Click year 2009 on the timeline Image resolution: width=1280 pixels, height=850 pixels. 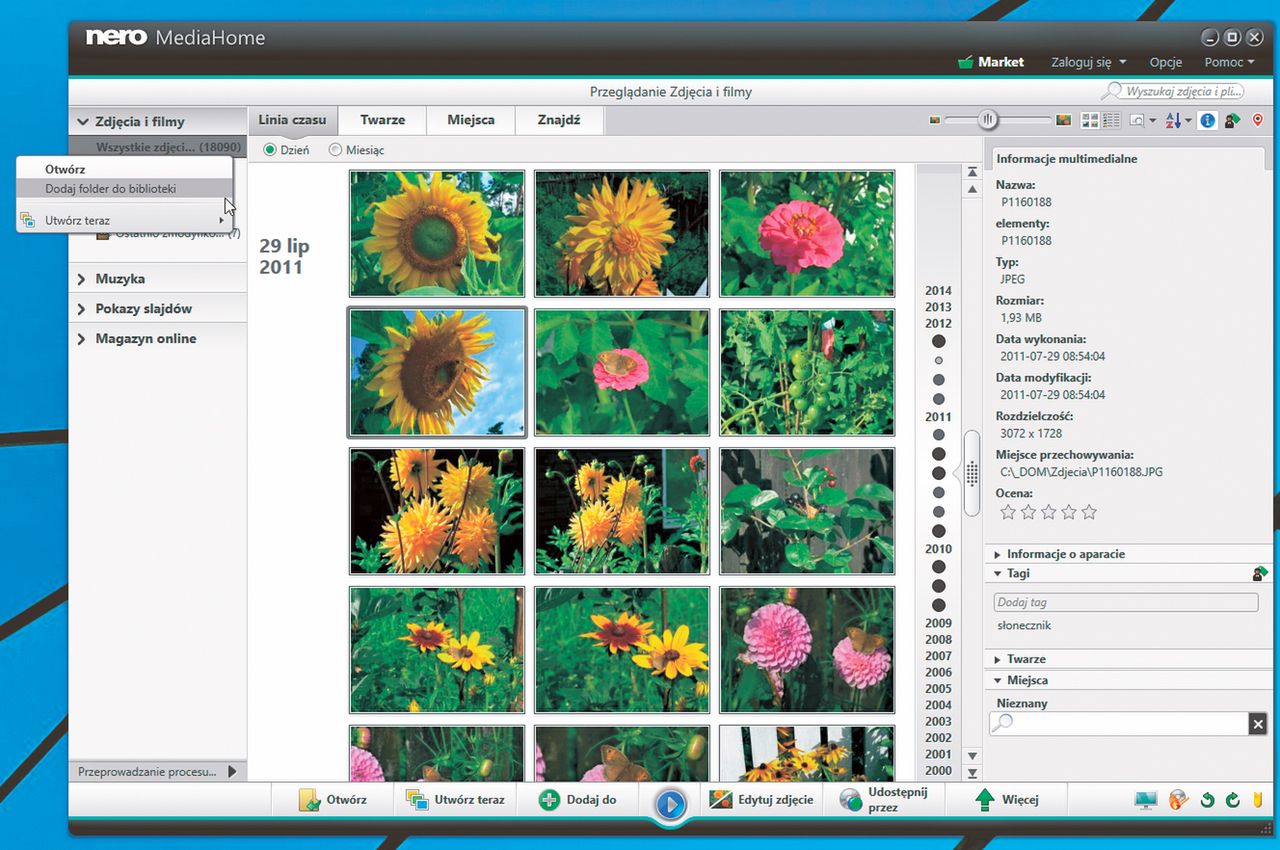pyautogui.click(x=938, y=623)
